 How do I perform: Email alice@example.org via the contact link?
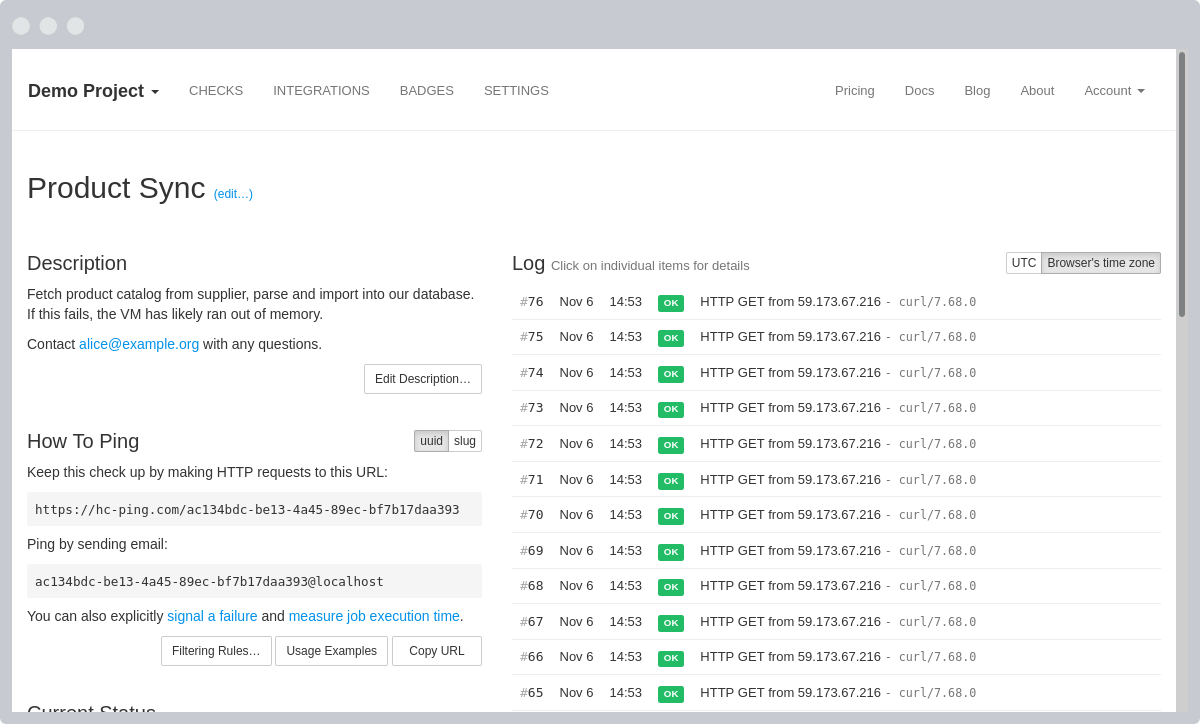click(139, 344)
